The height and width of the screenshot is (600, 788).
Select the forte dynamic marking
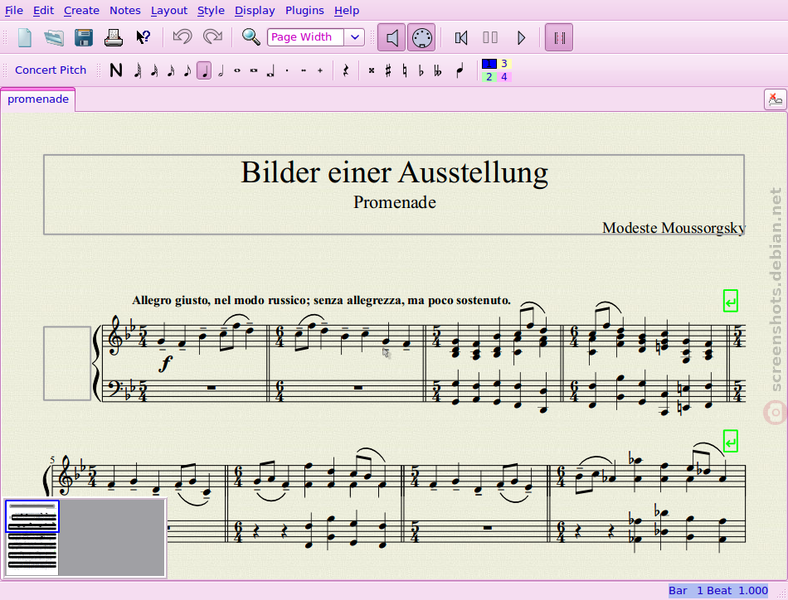(165, 363)
